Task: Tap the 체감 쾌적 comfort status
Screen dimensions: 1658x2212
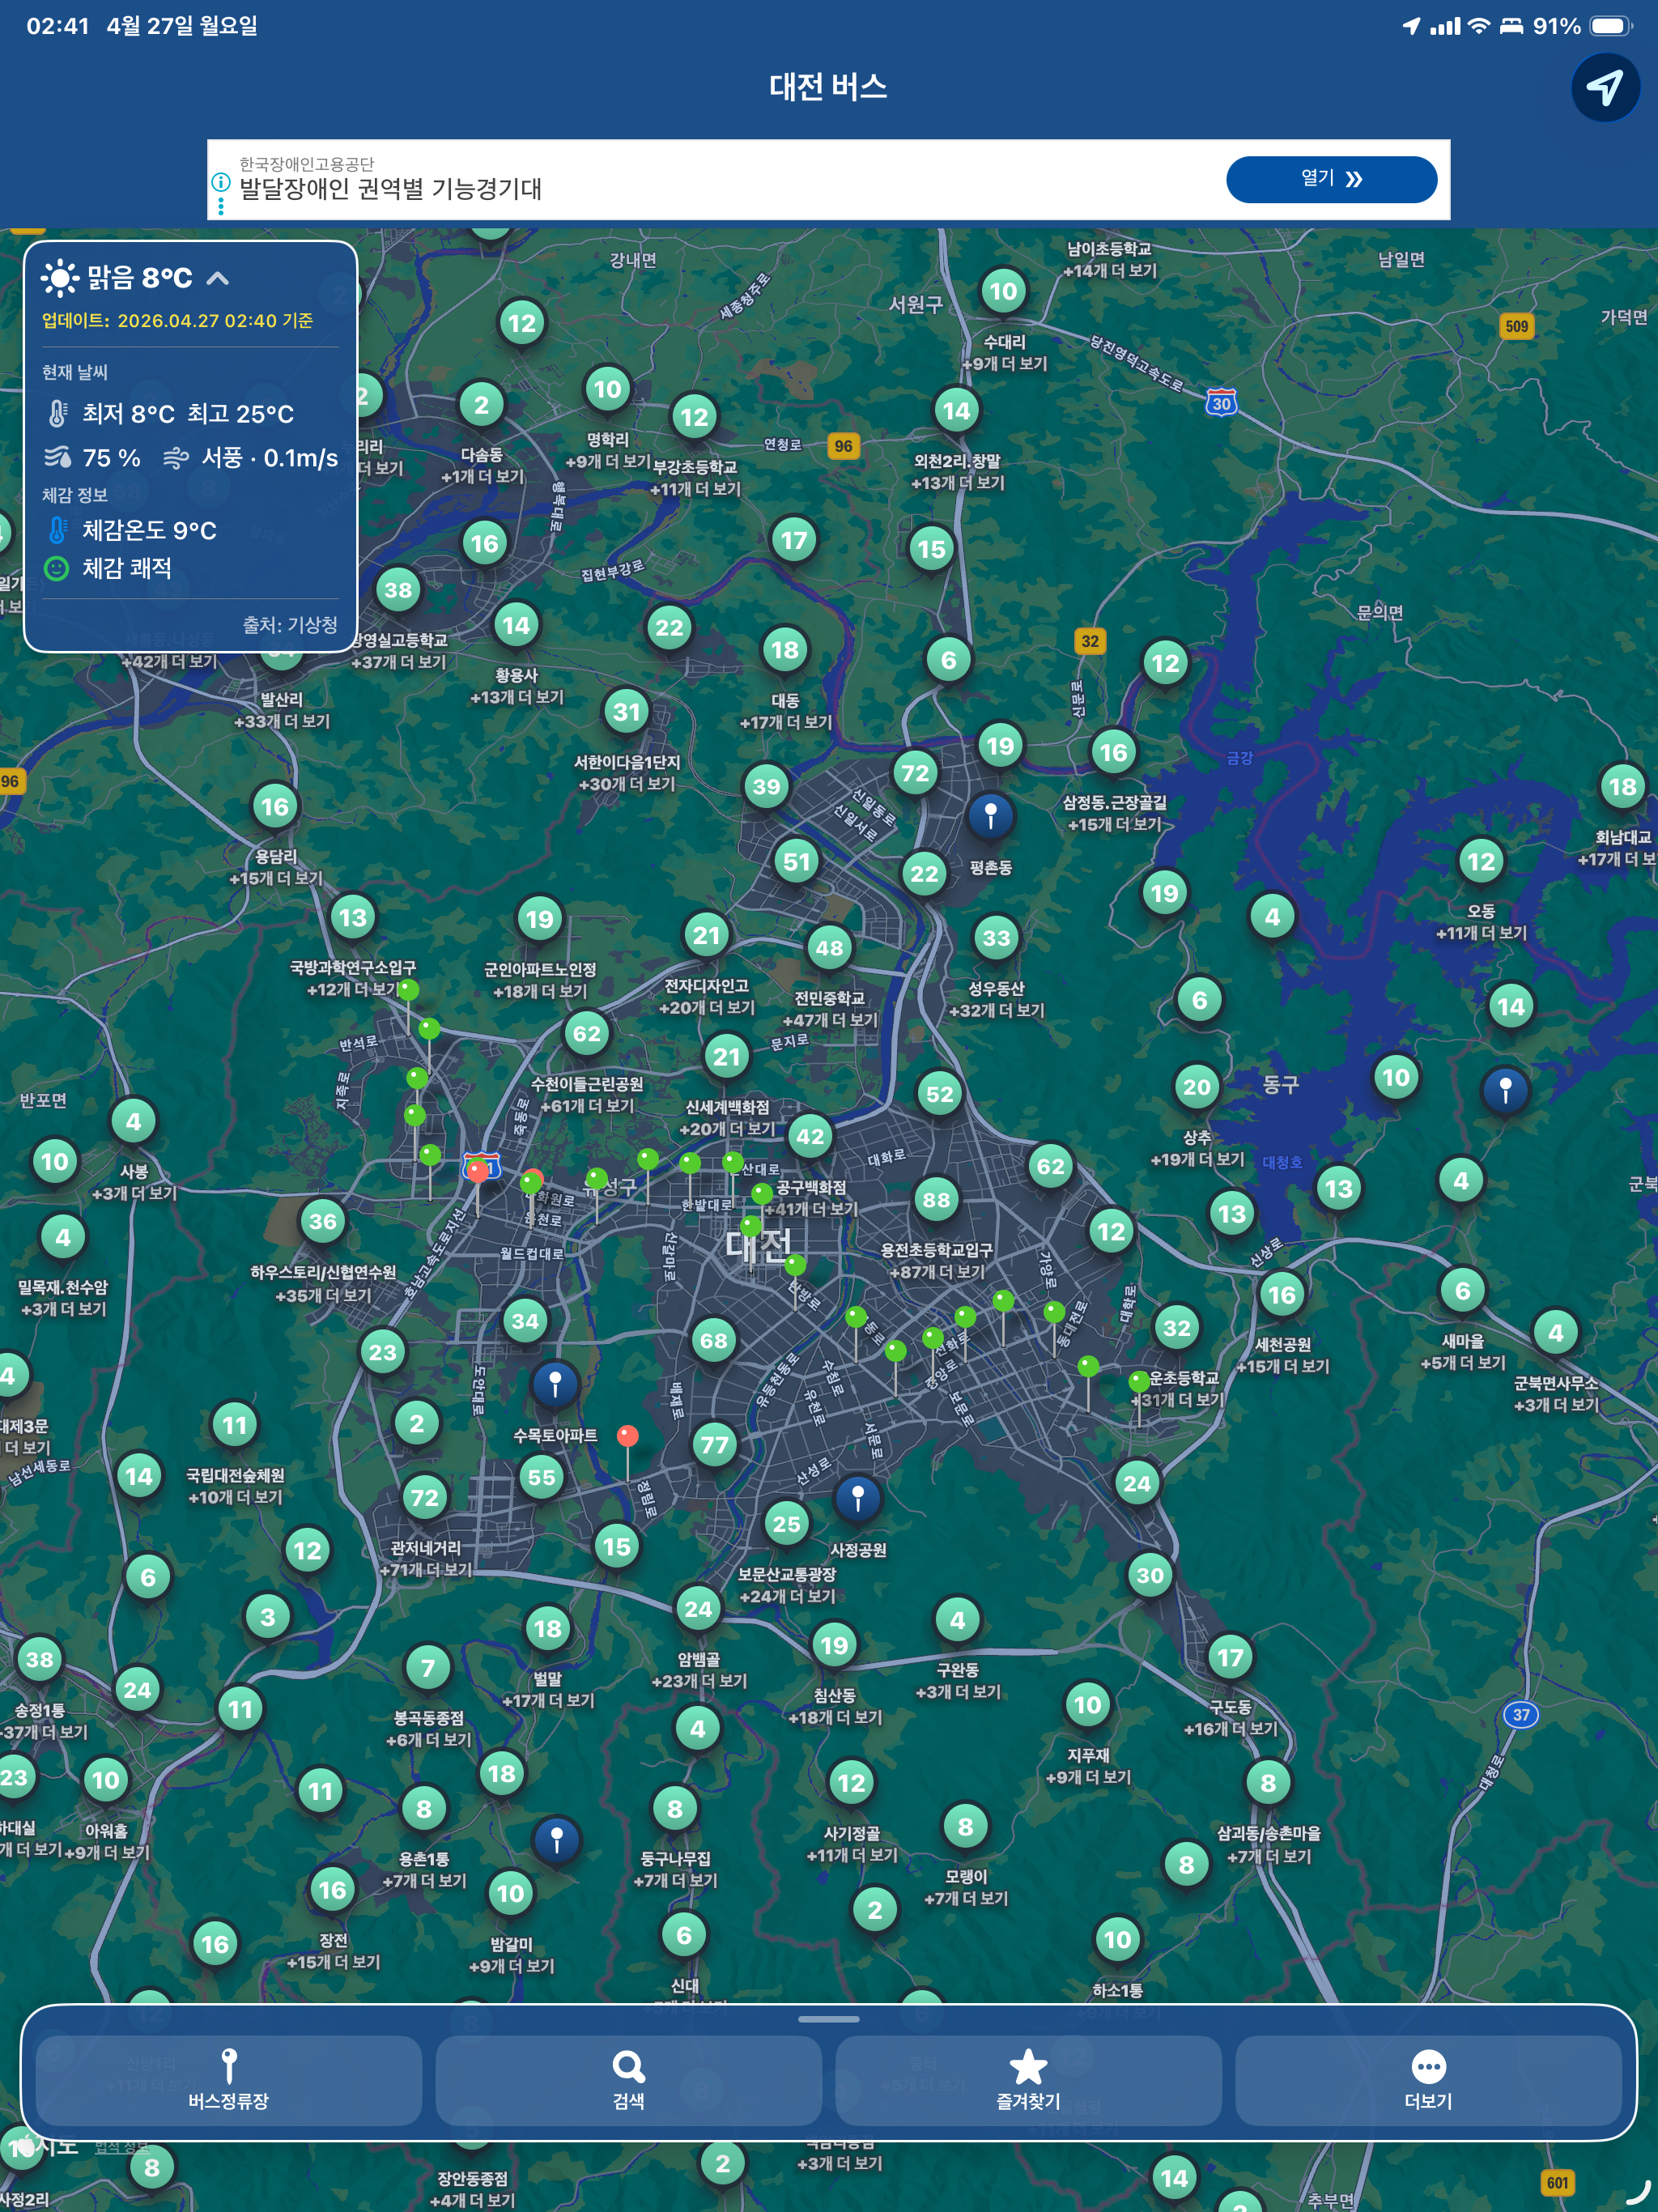Action: (127, 568)
